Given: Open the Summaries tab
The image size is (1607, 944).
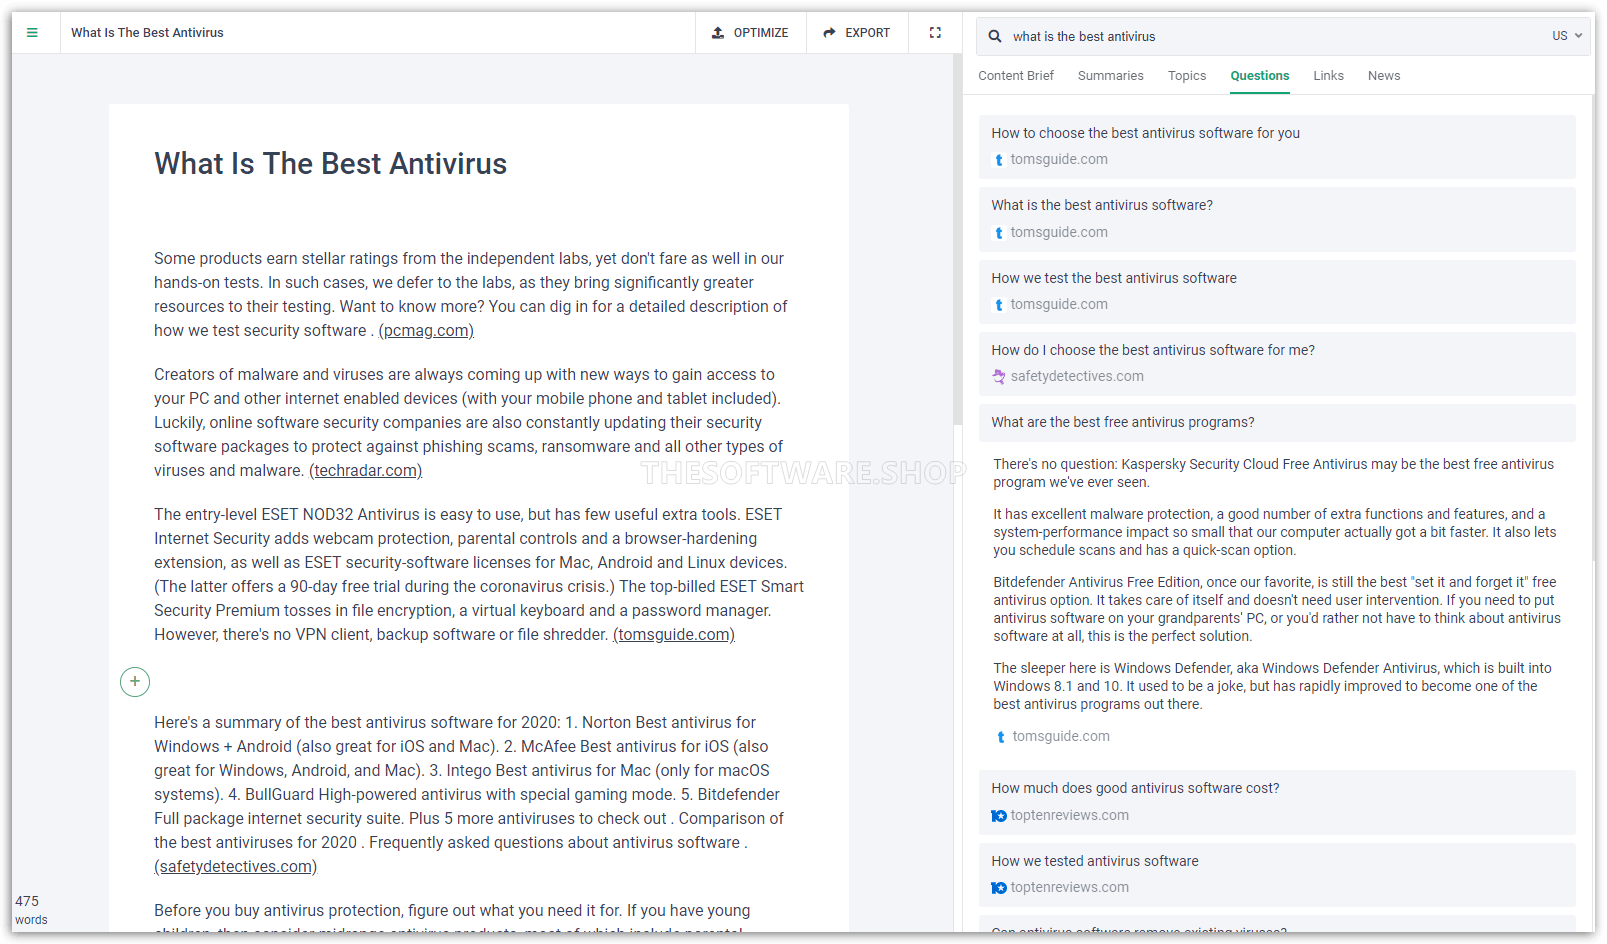Looking at the screenshot, I should tap(1110, 76).
